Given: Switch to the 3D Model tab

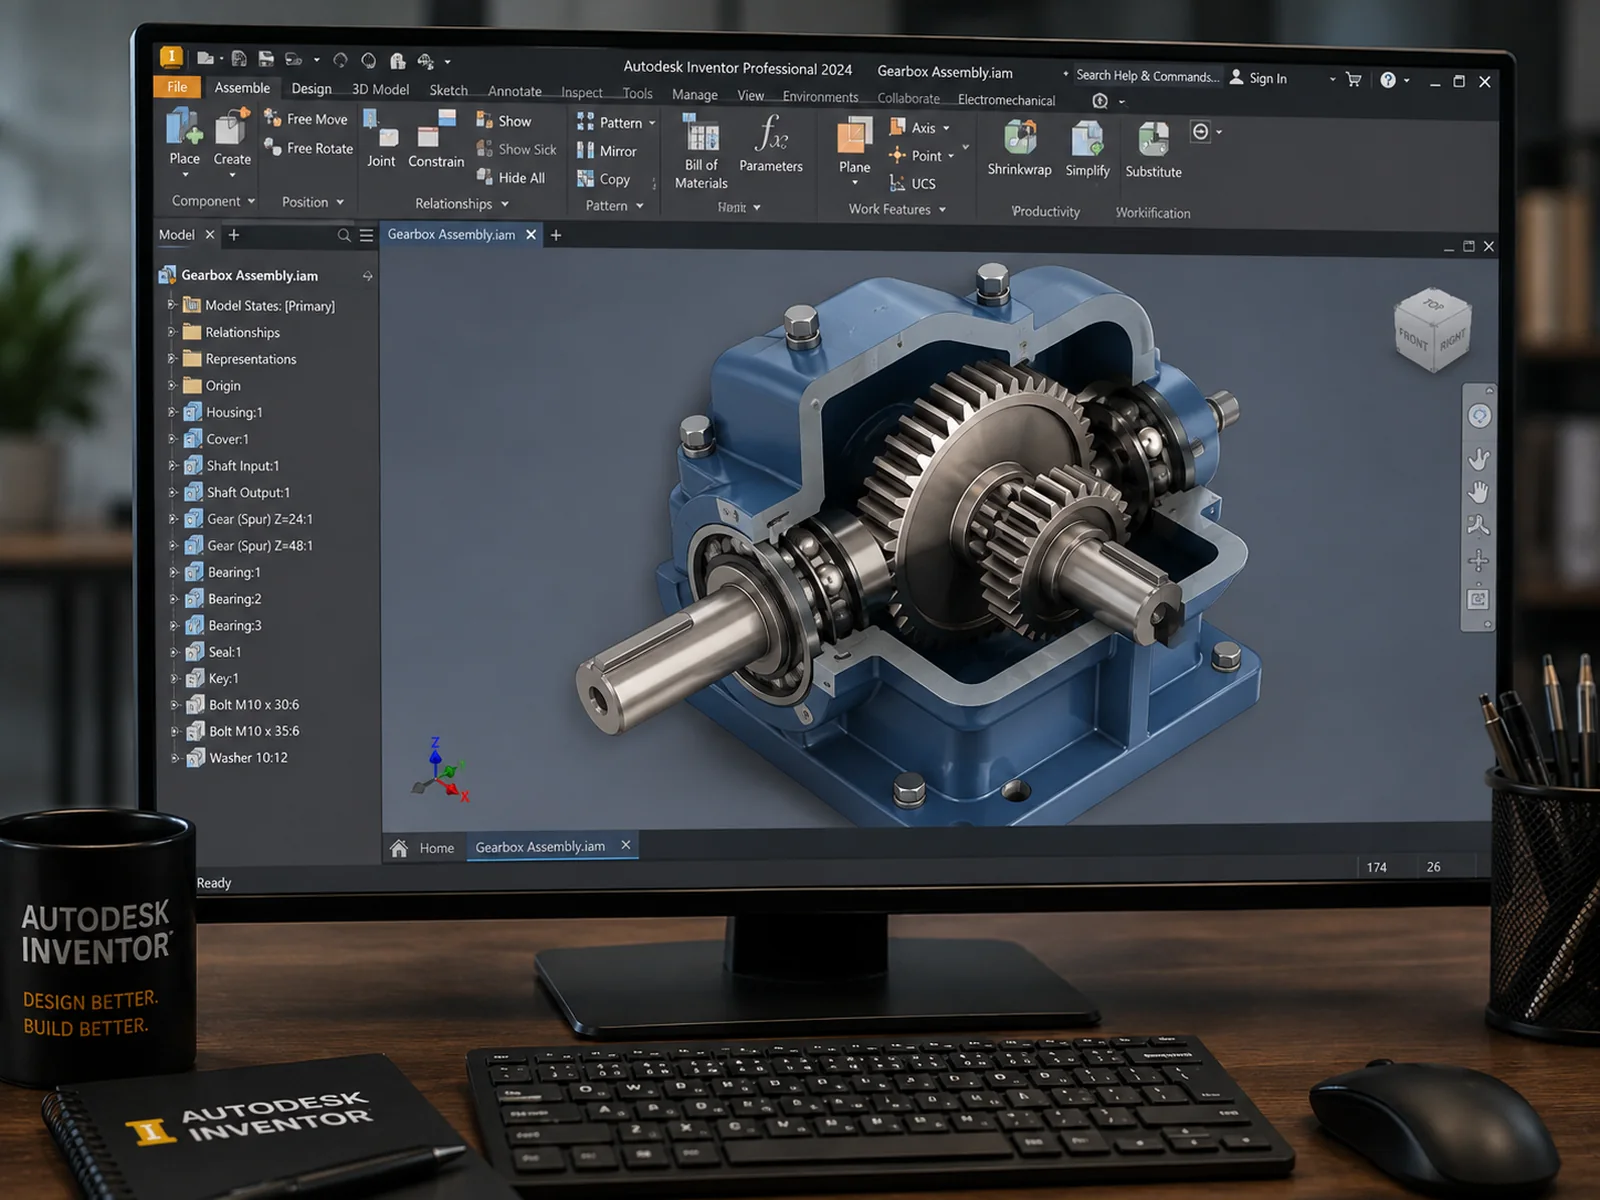Looking at the screenshot, I should pyautogui.click(x=380, y=90).
